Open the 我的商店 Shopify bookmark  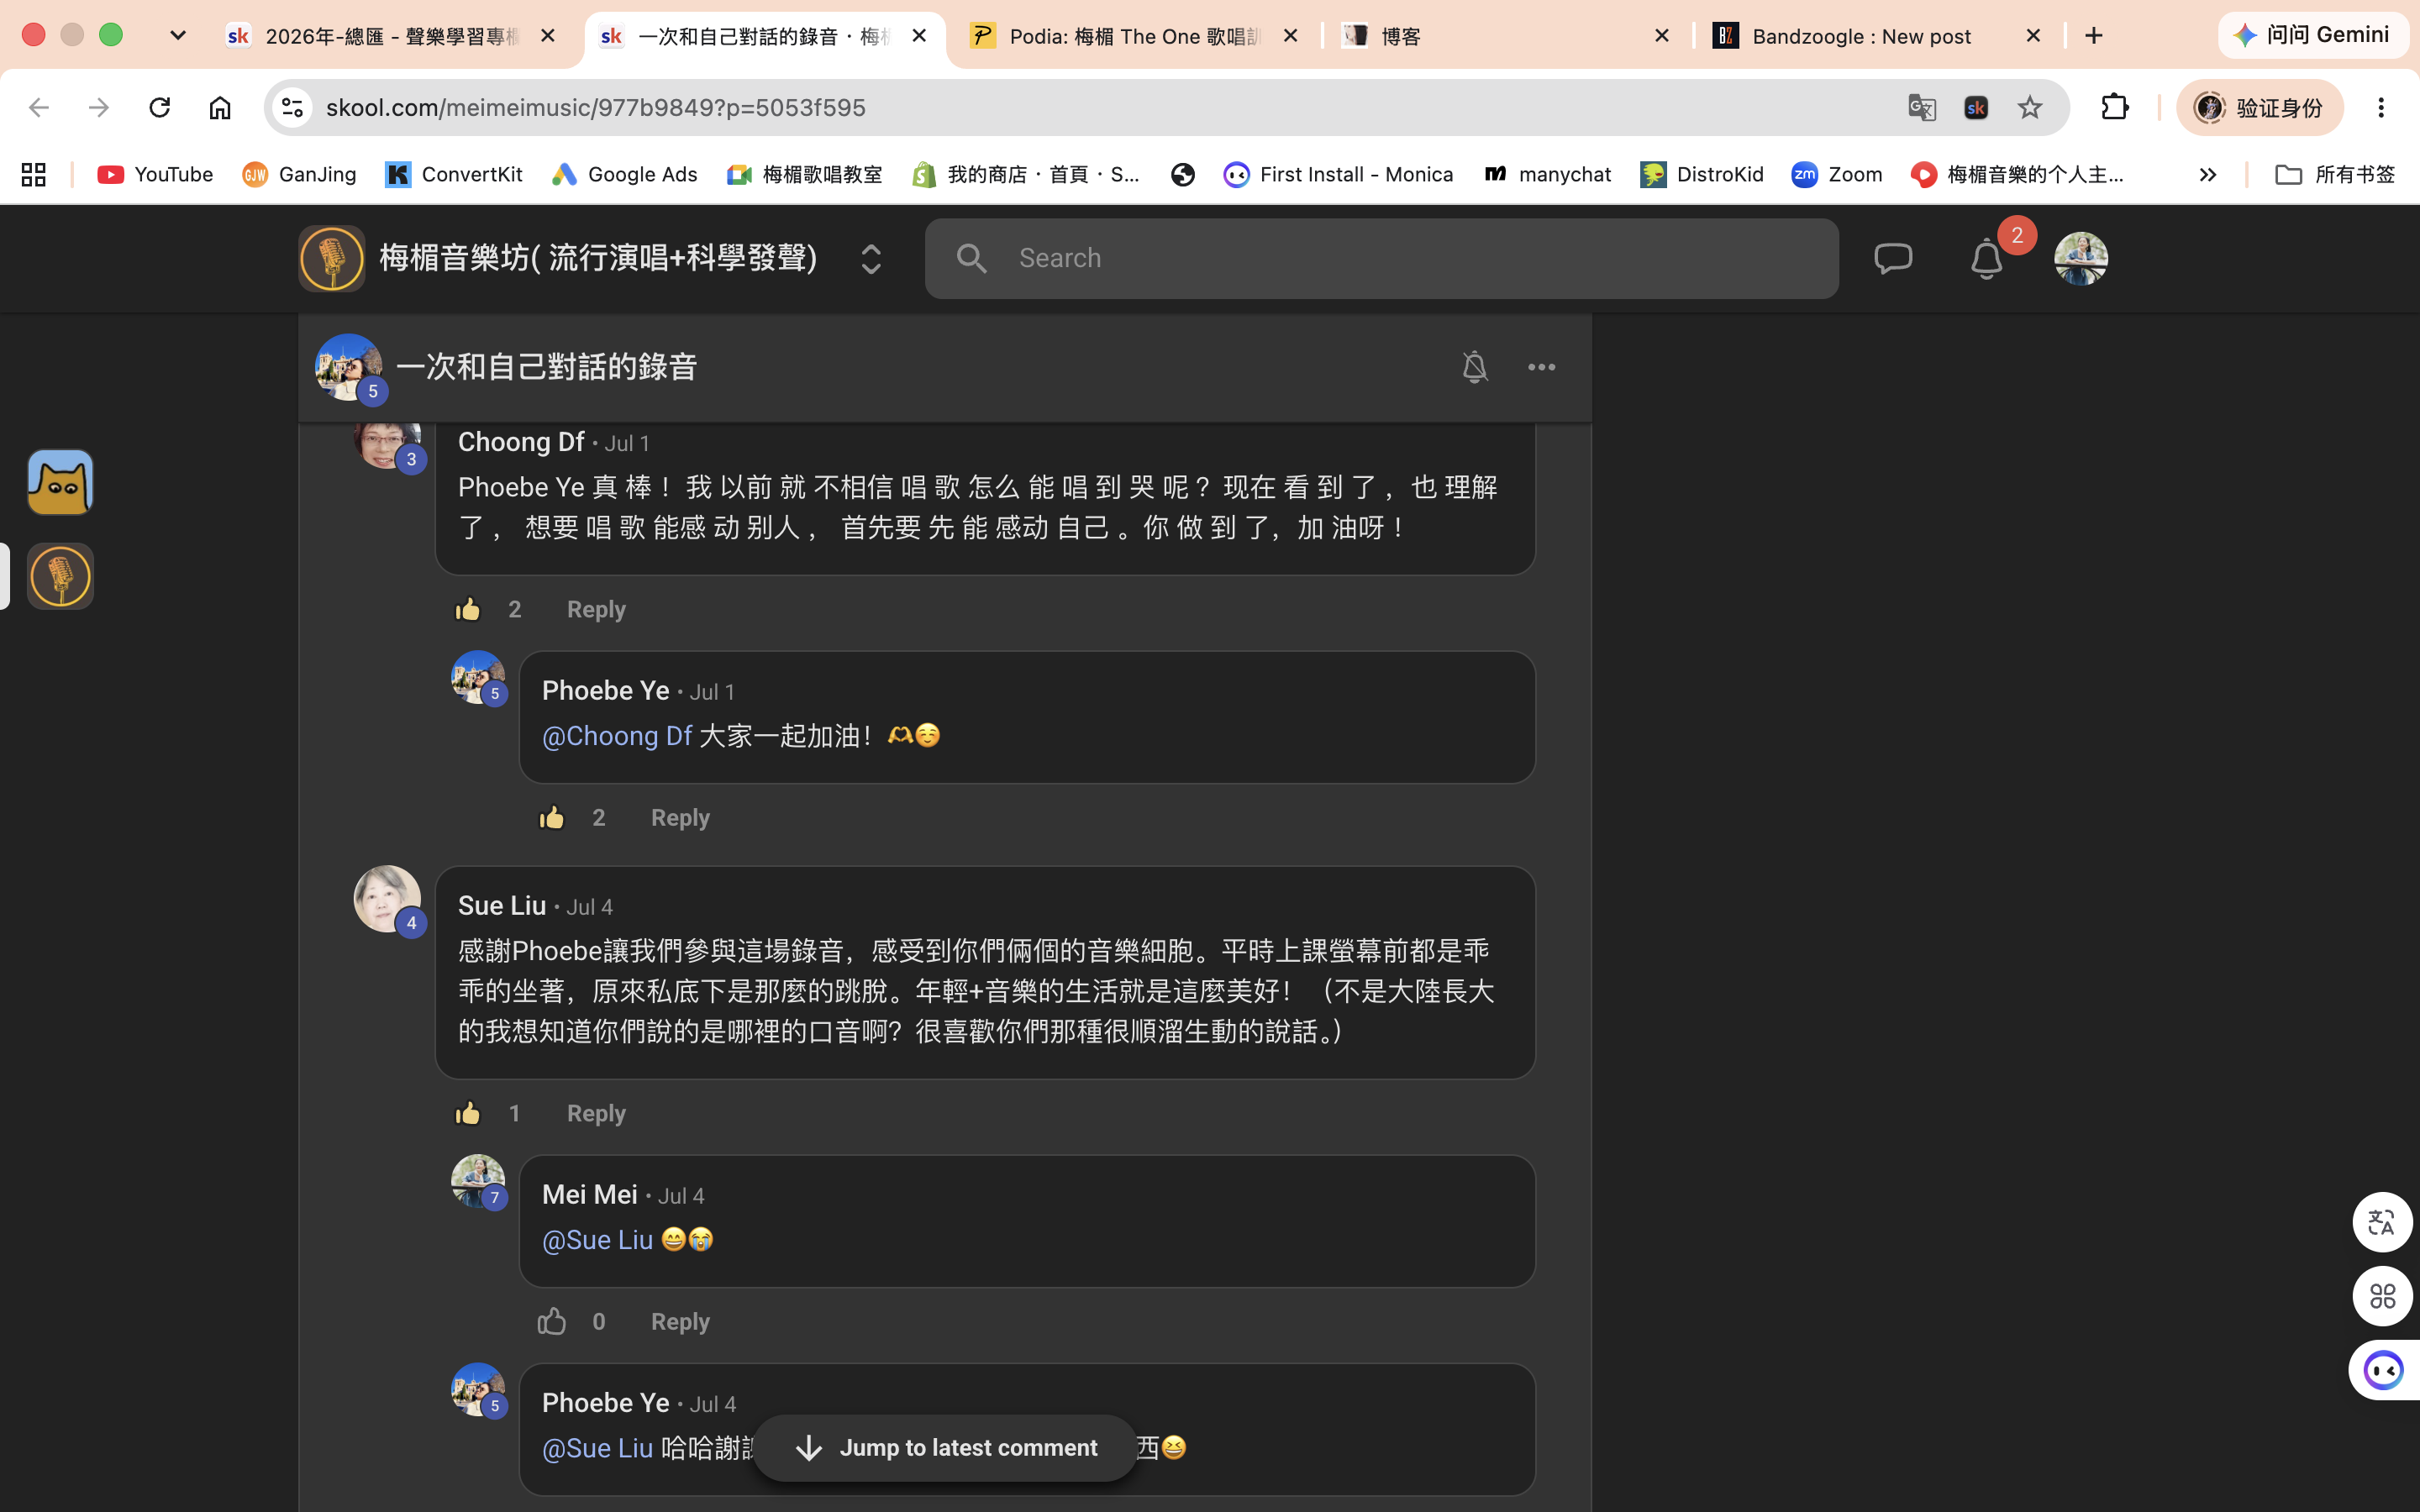point(1025,174)
